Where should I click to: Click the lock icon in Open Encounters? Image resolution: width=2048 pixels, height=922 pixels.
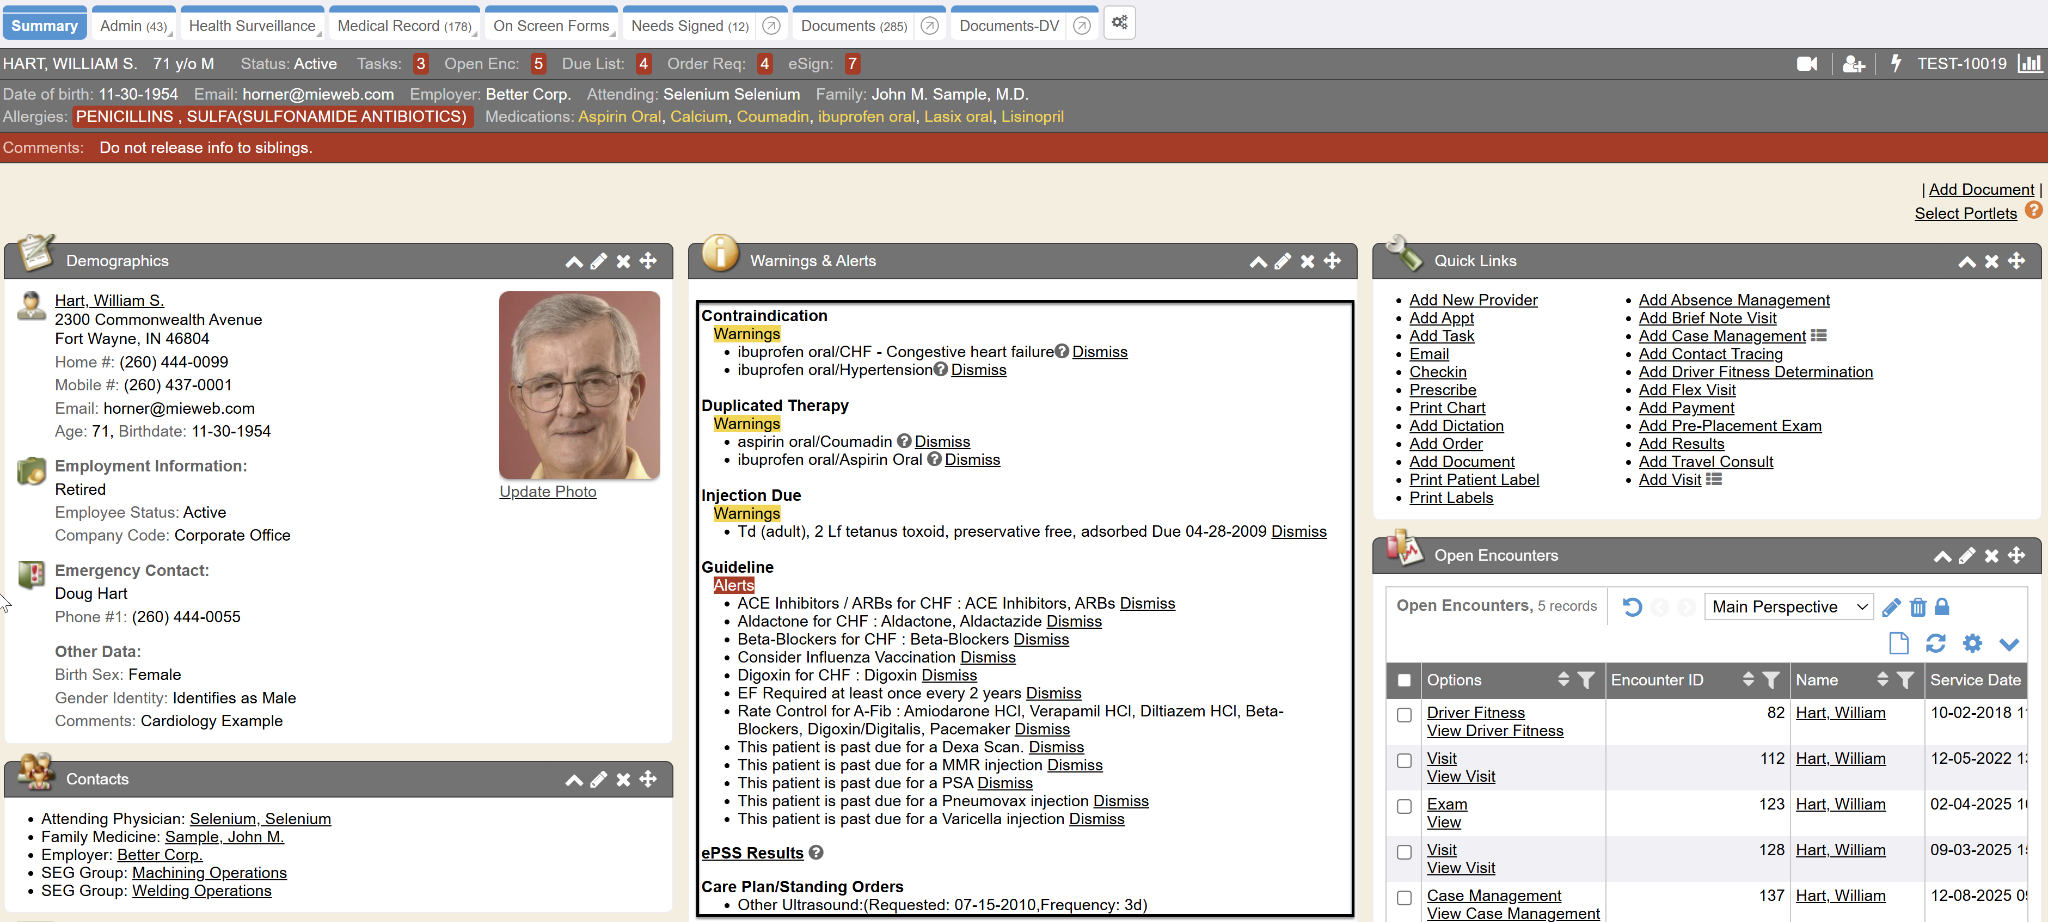[x=1942, y=607]
